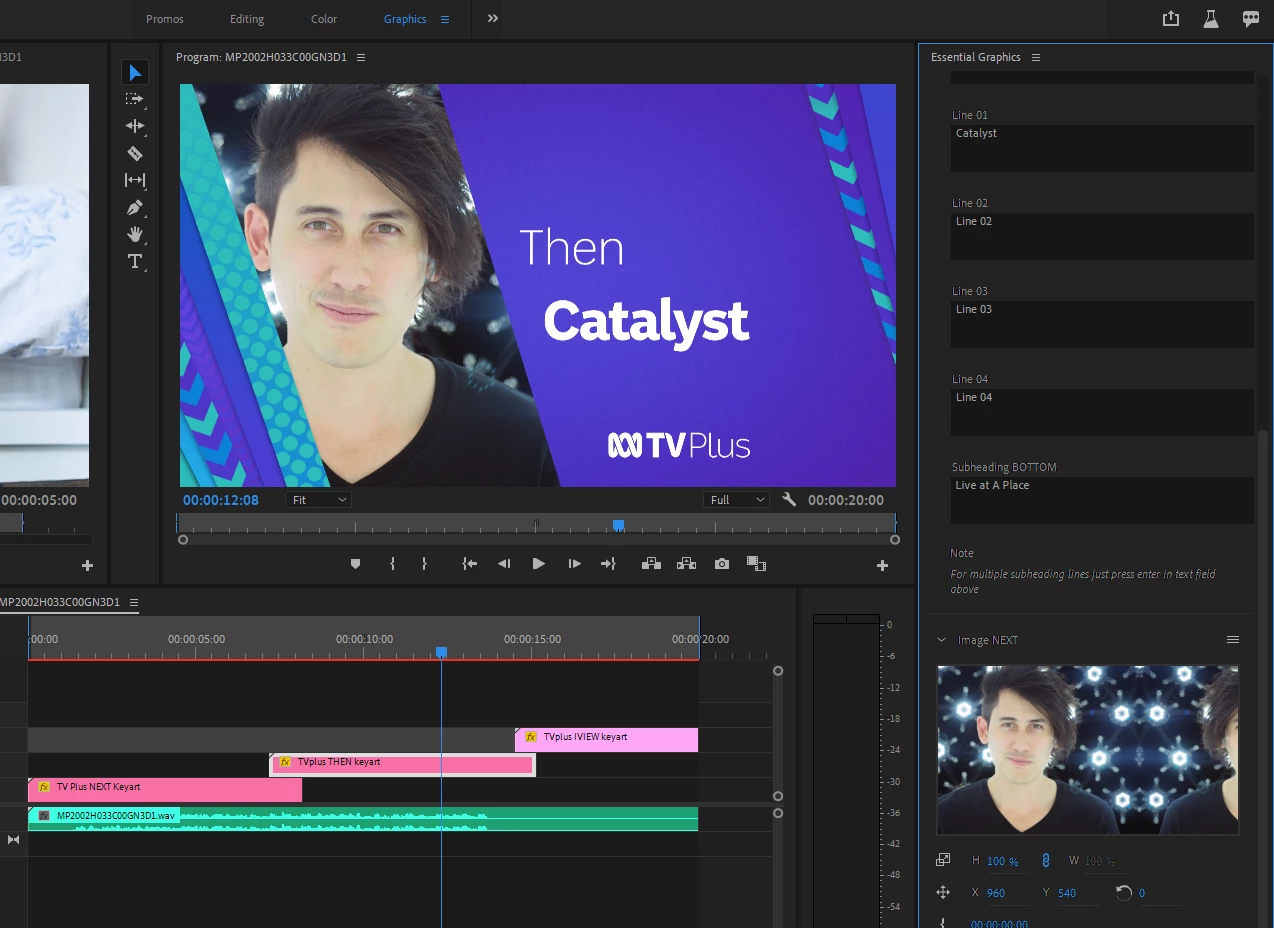1274x928 pixels.
Task: Click Program monitor playhead marker
Action: [618, 525]
